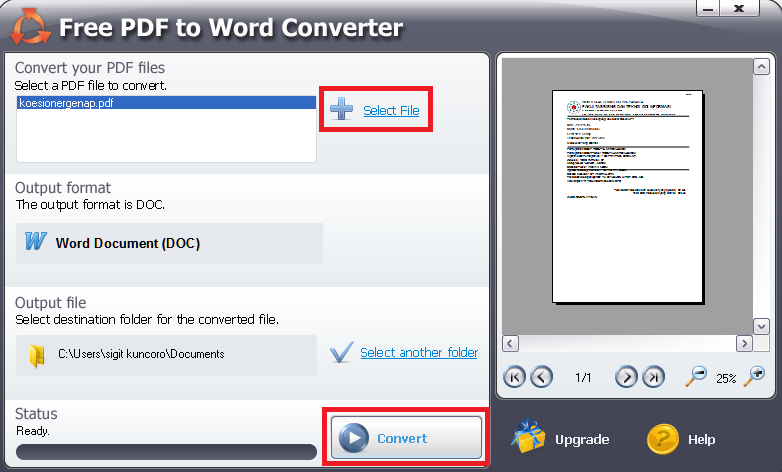
Task: Click the 1/1 page indicator
Action: click(583, 378)
